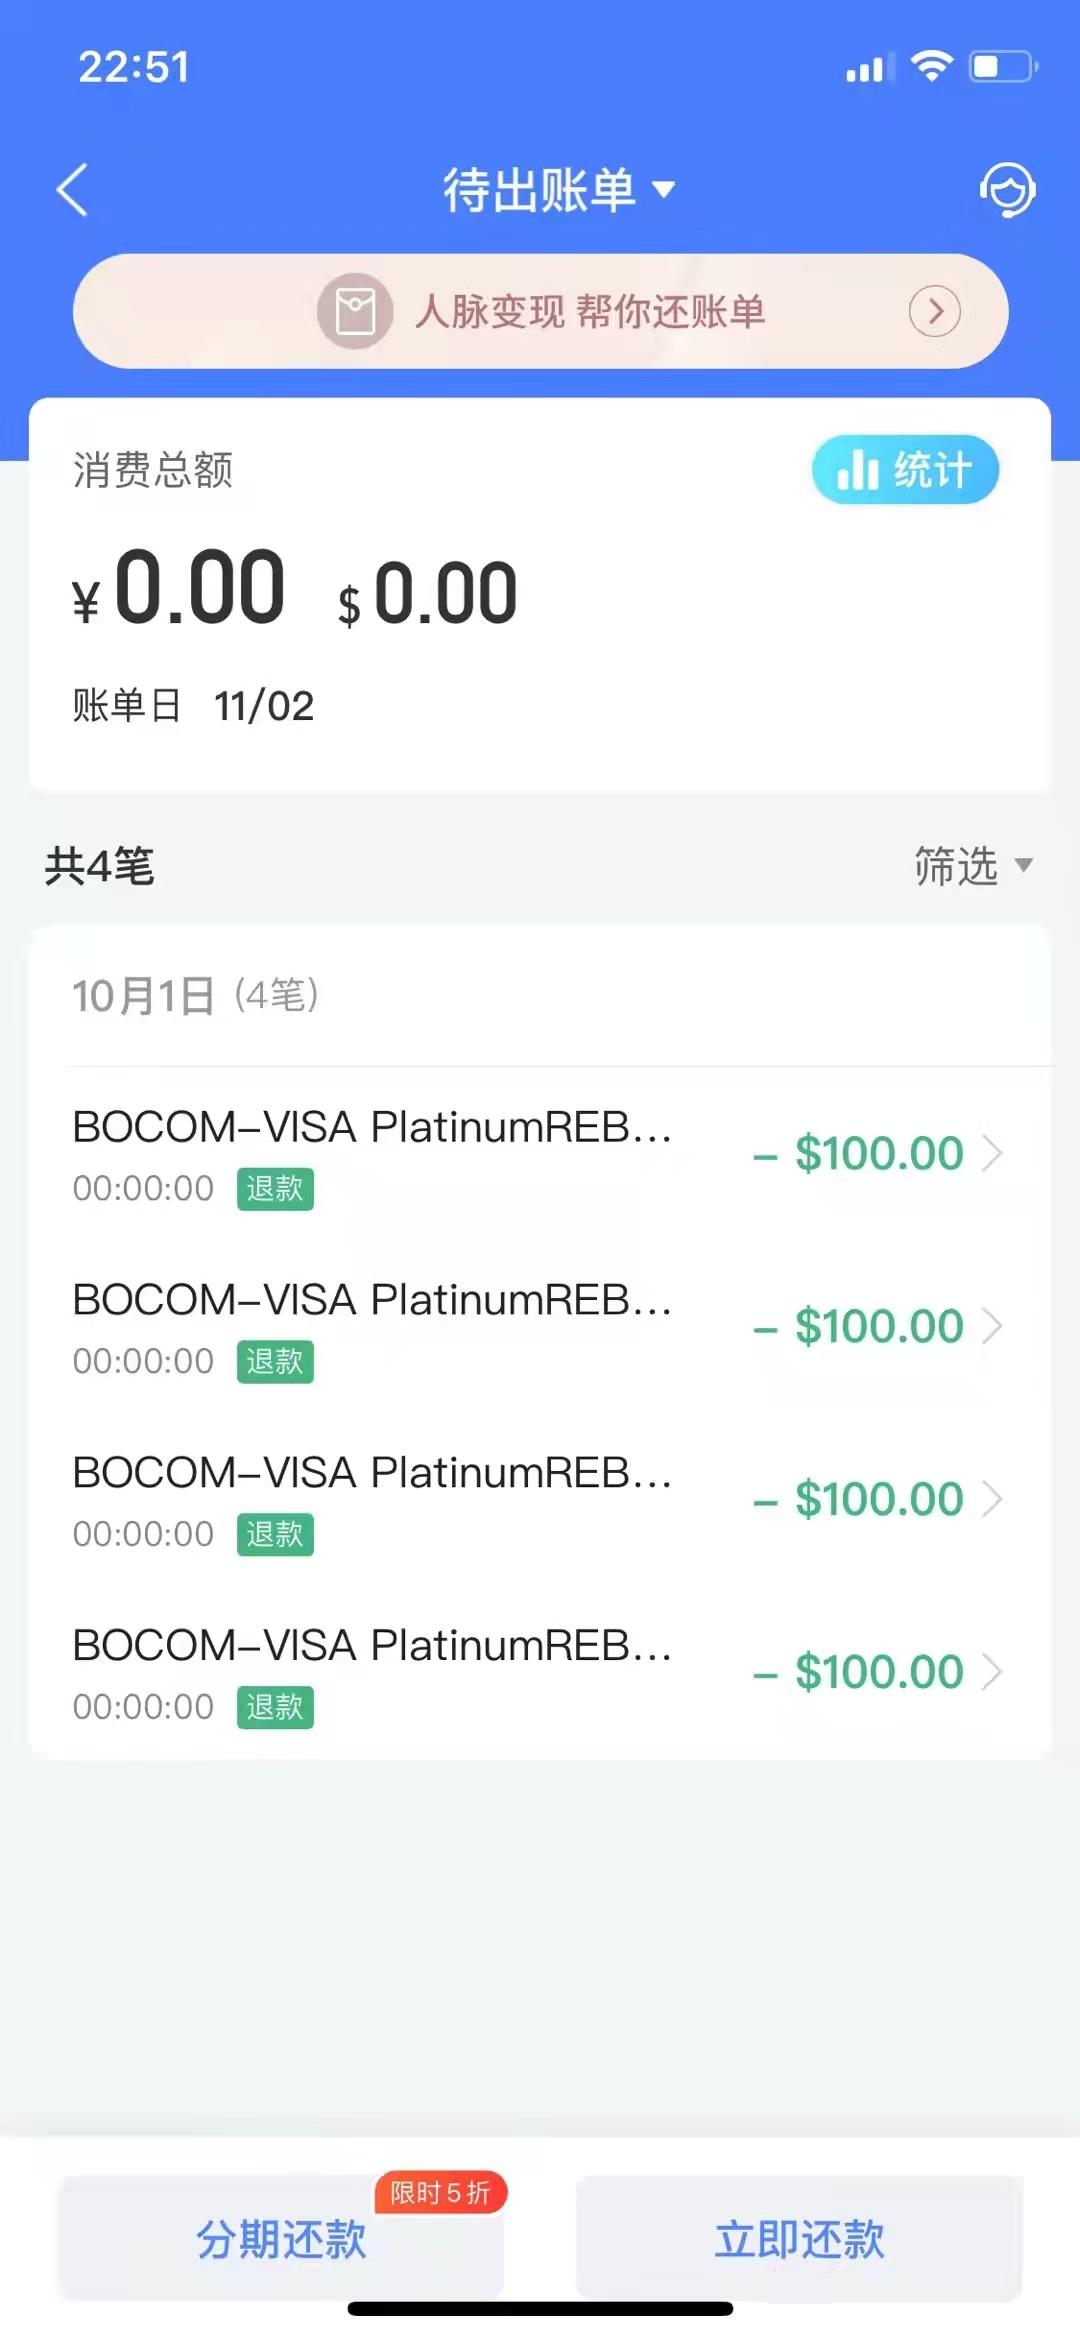Expand the 待出账单 title dropdown
This screenshot has height=2339, width=1080.
coord(559,189)
